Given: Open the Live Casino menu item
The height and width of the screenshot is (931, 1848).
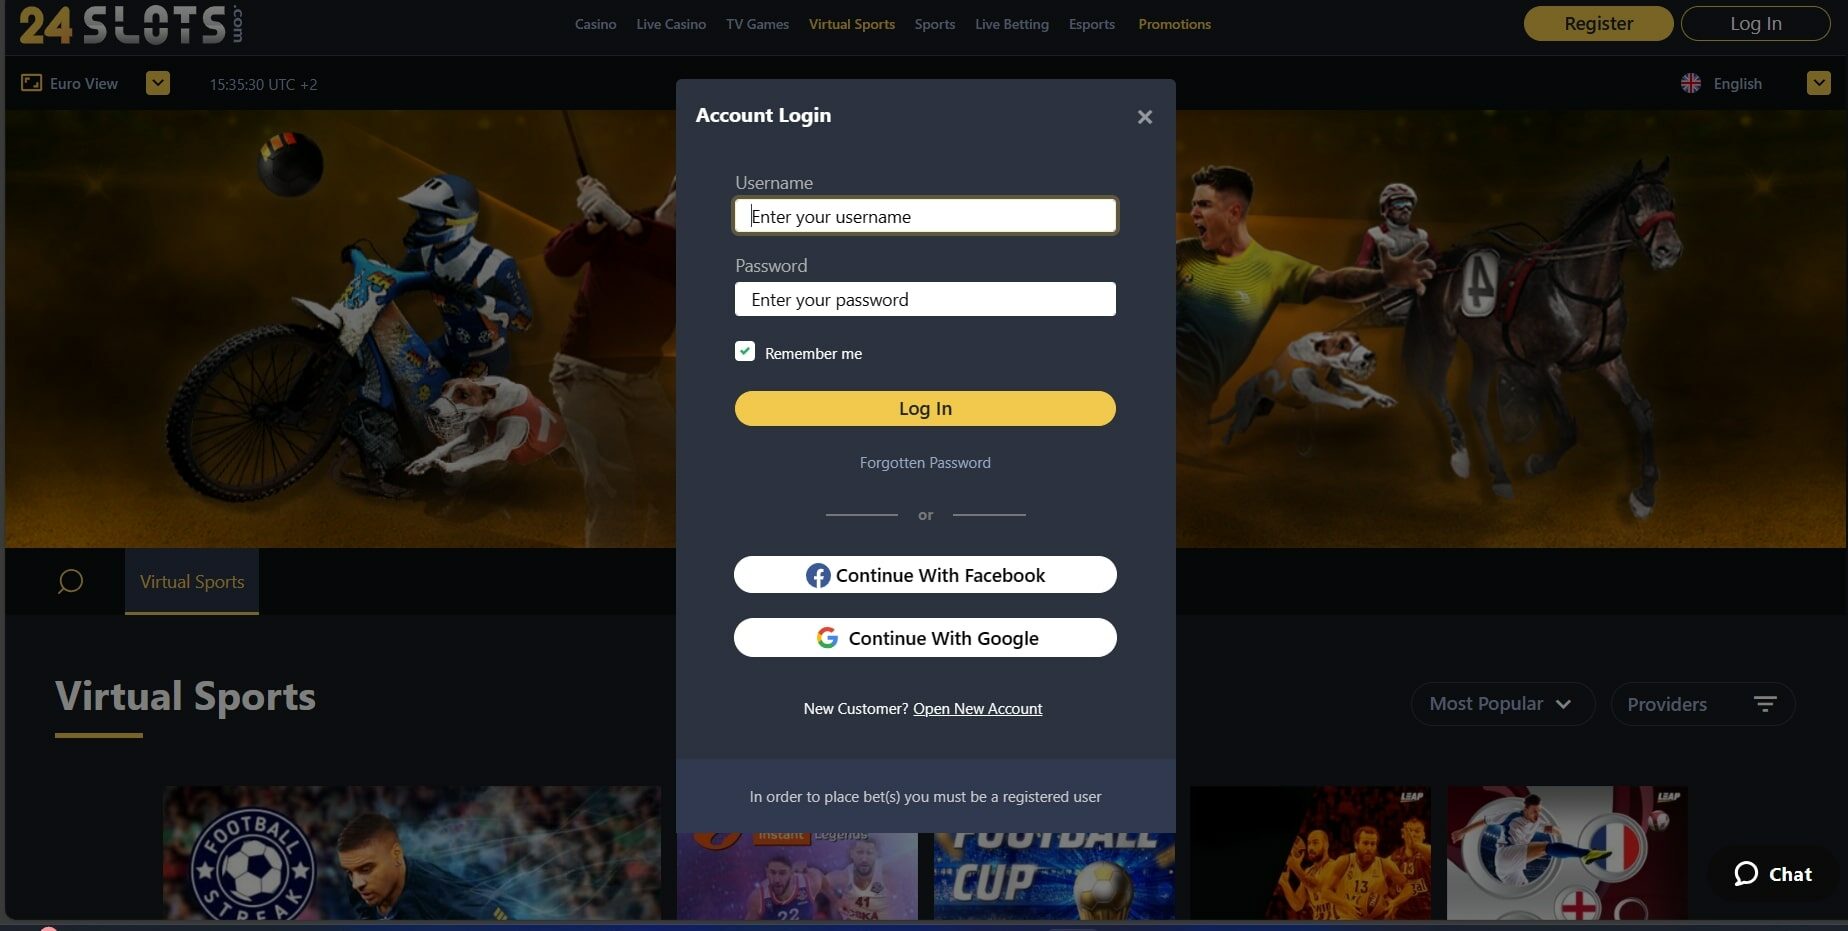Looking at the screenshot, I should (x=671, y=24).
